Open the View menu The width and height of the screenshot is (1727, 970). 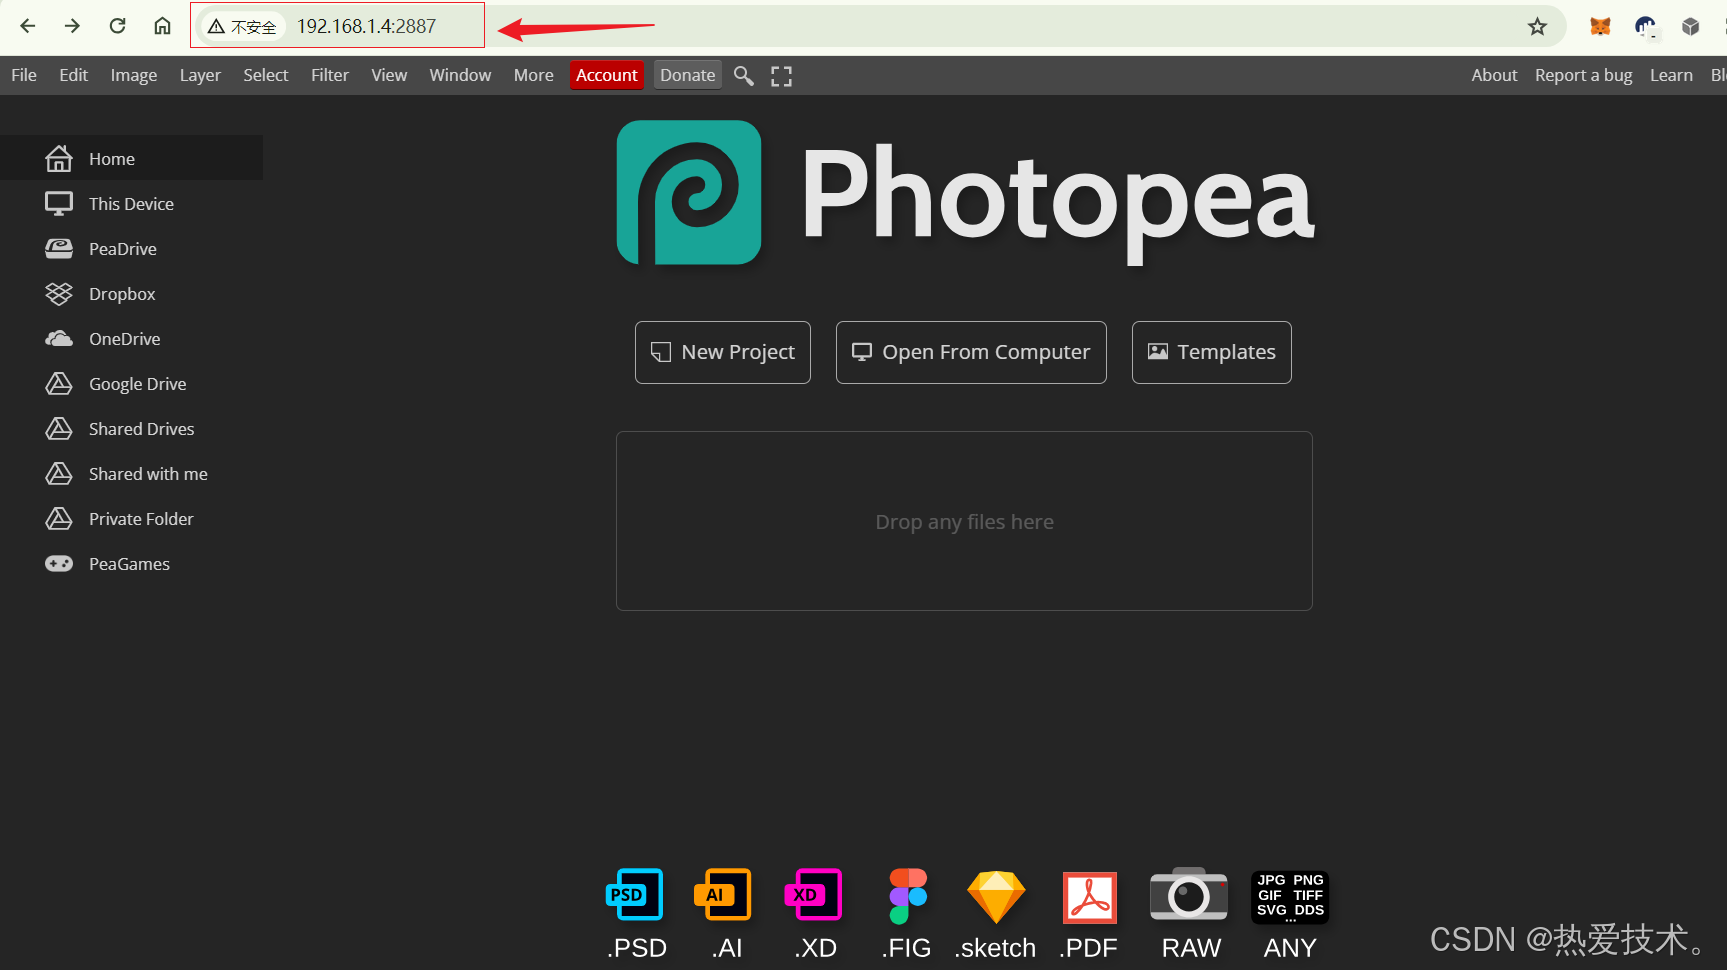[389, 75]
